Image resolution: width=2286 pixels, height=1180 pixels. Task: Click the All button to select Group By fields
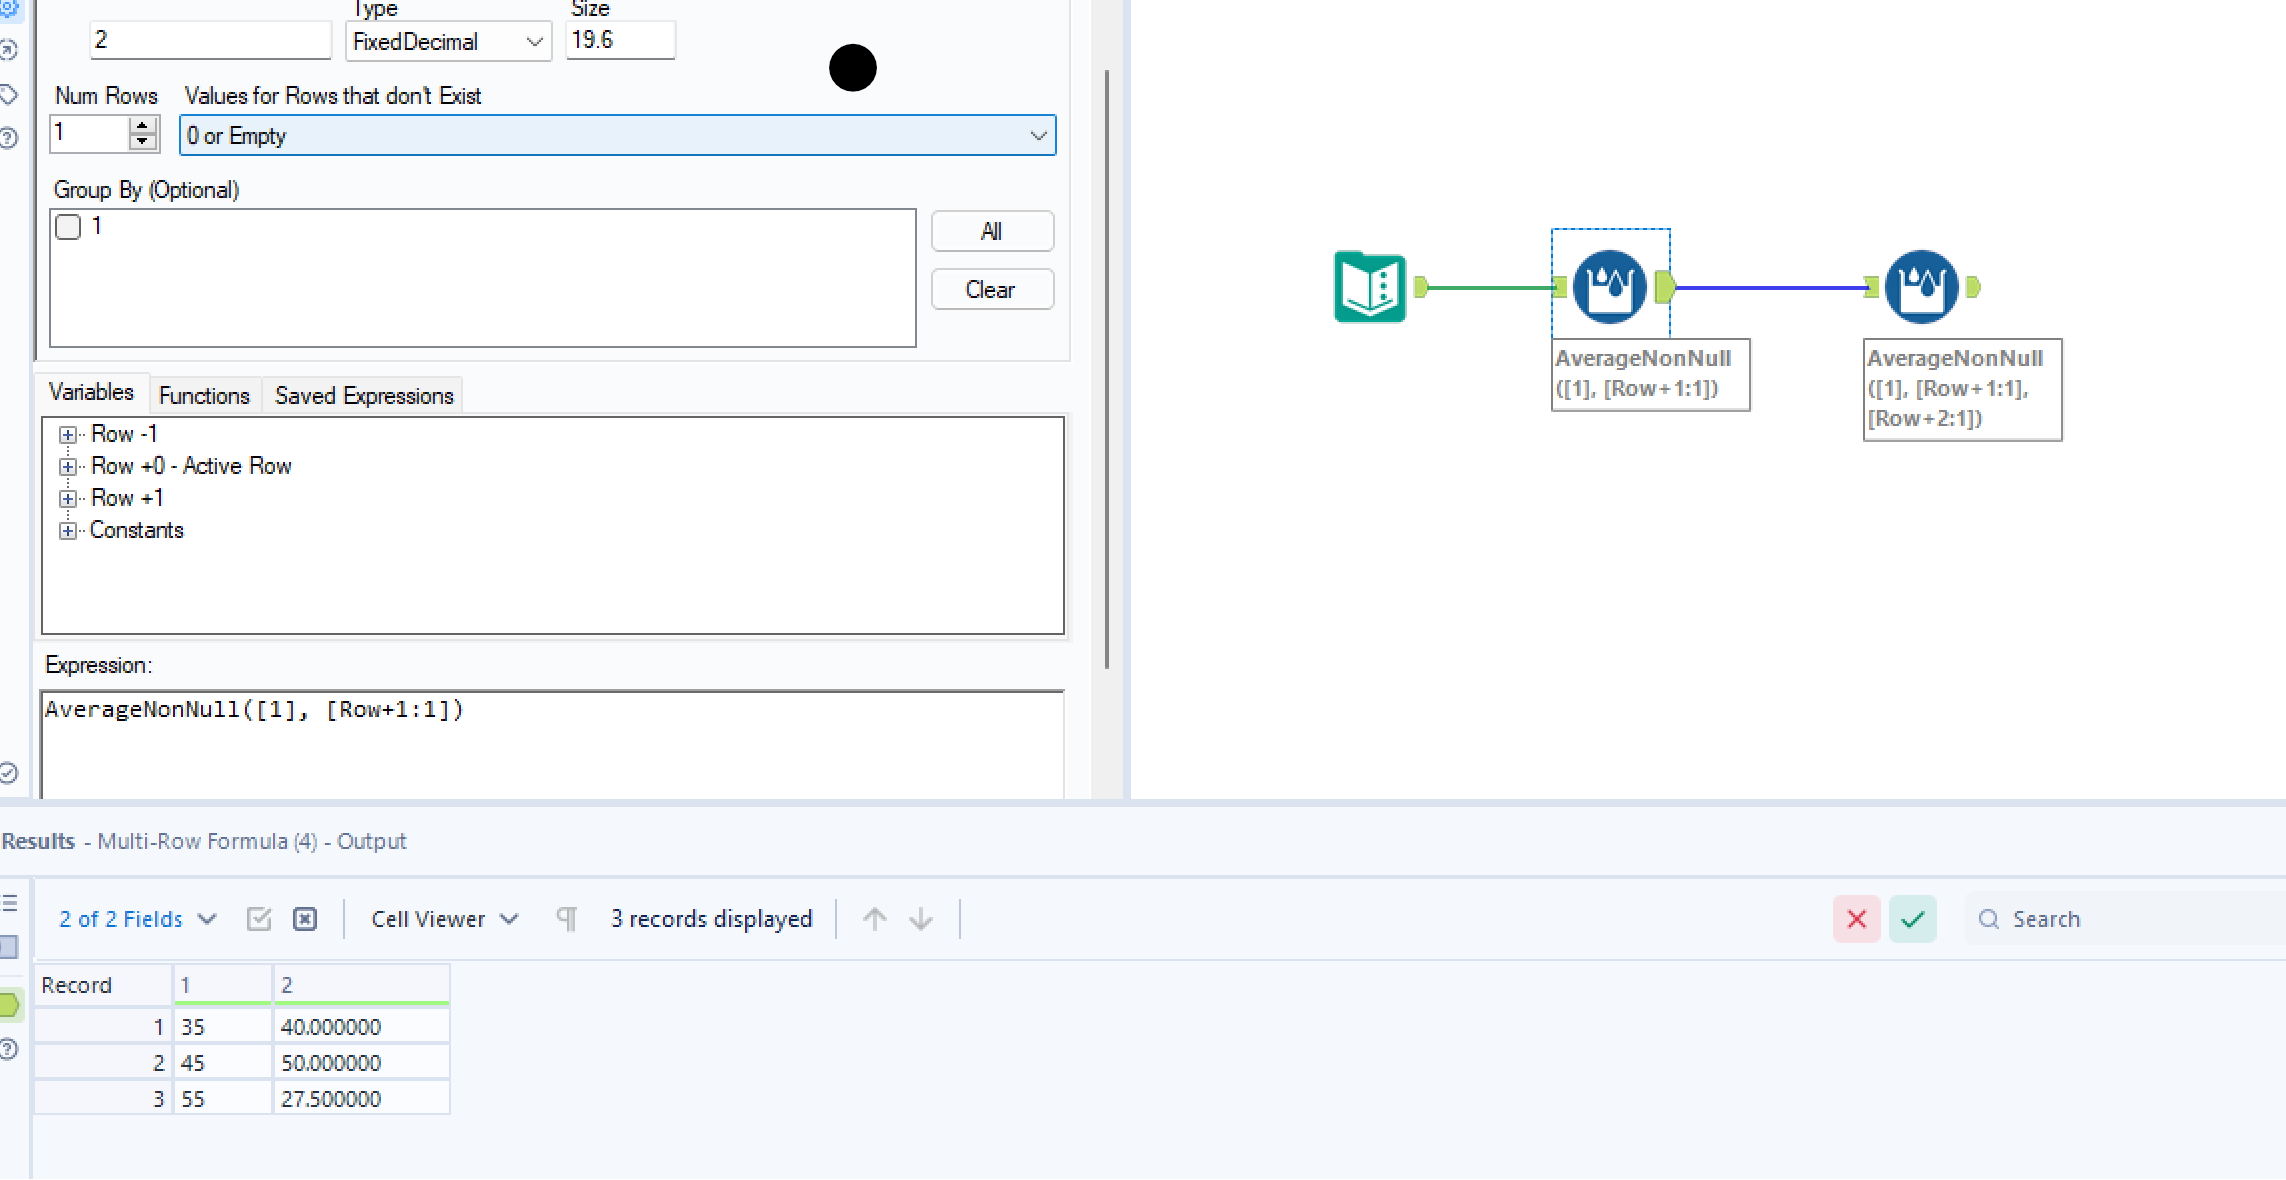(991, 231)
